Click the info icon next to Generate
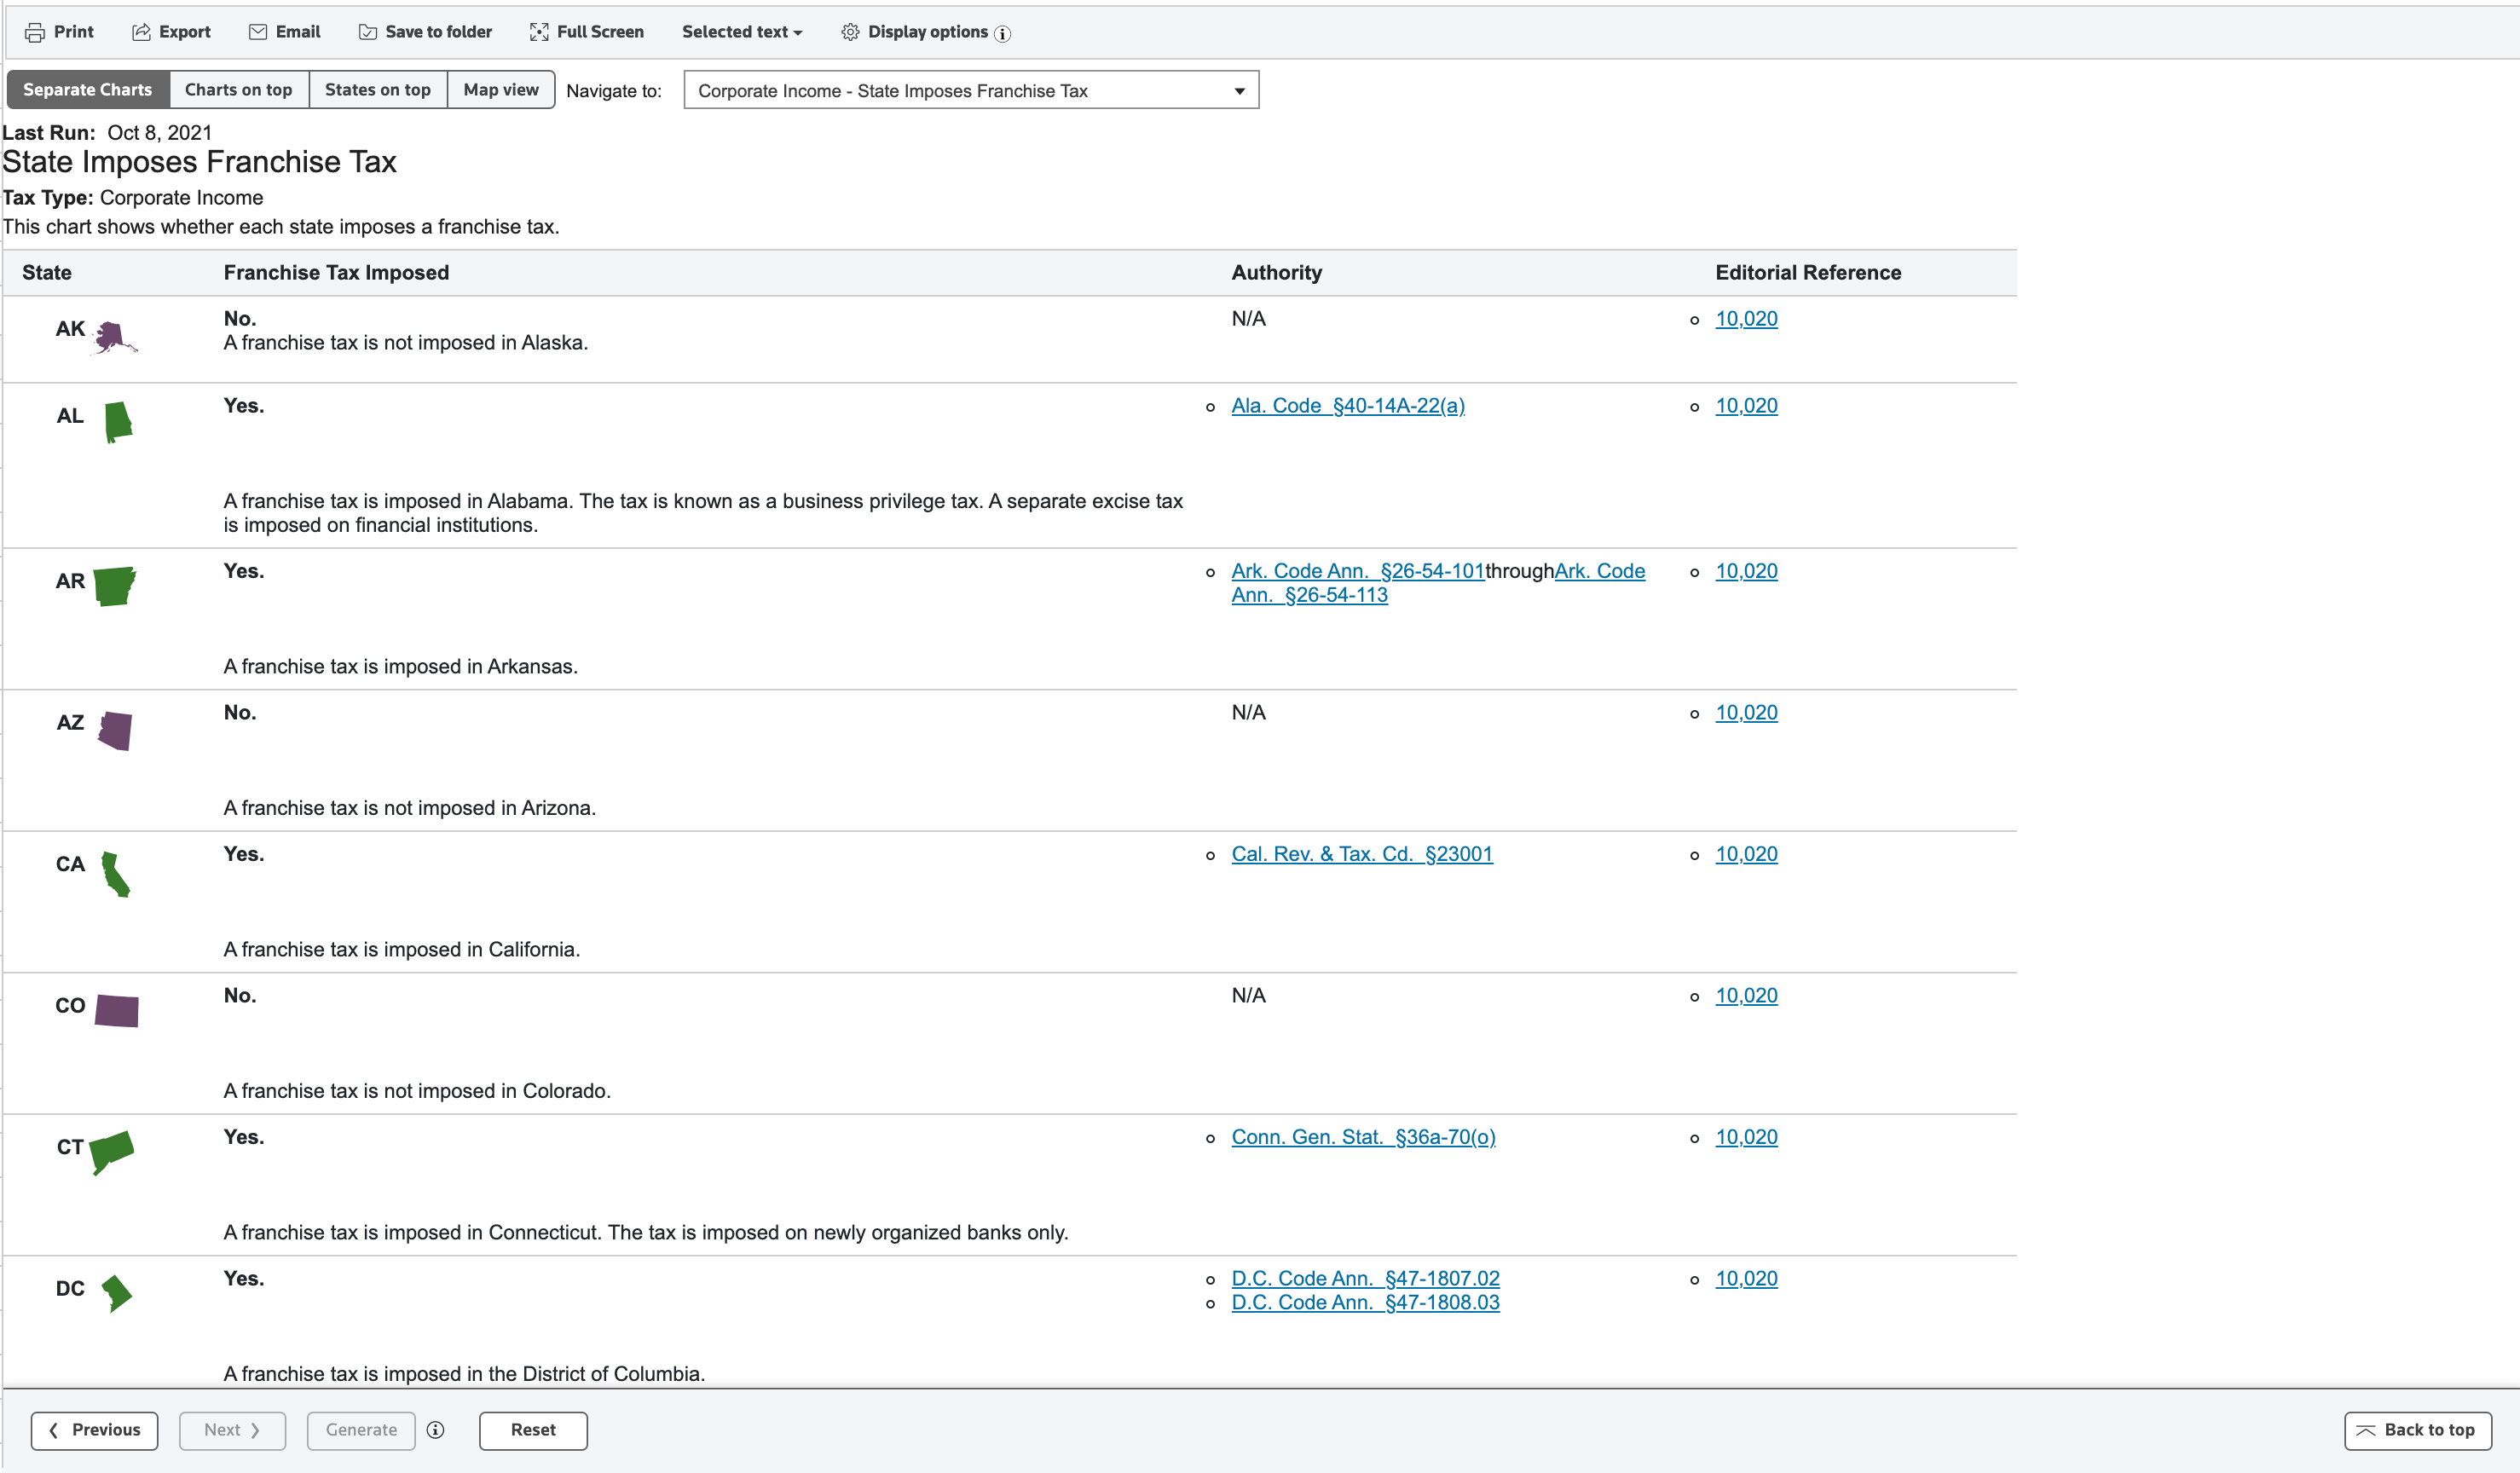Image resolution: width=2520 pixels, height=1473 pixels. pyautogui.click(x=435, y=1430)
